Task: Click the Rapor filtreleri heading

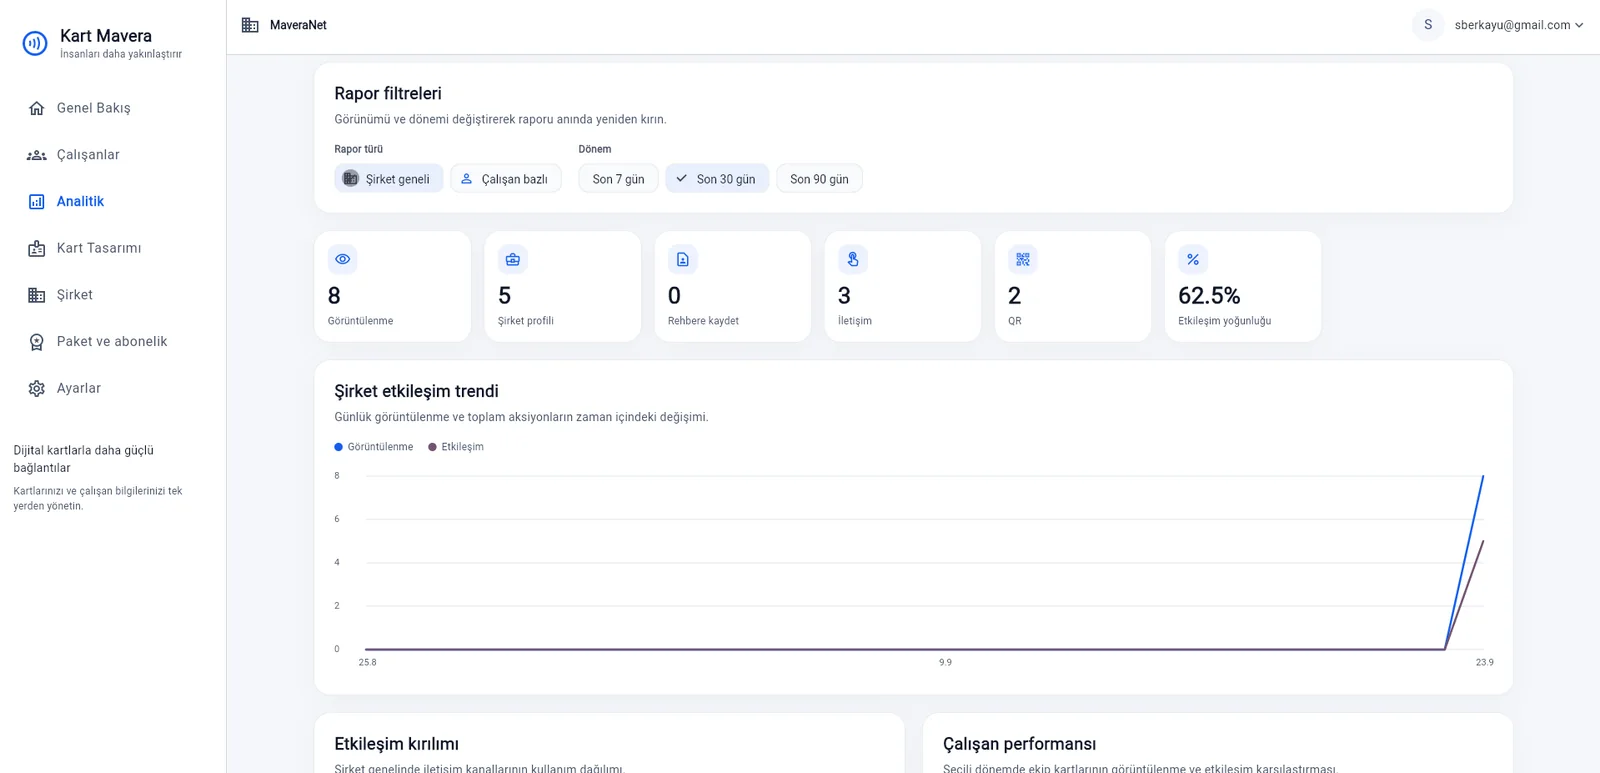Action: 388,93
